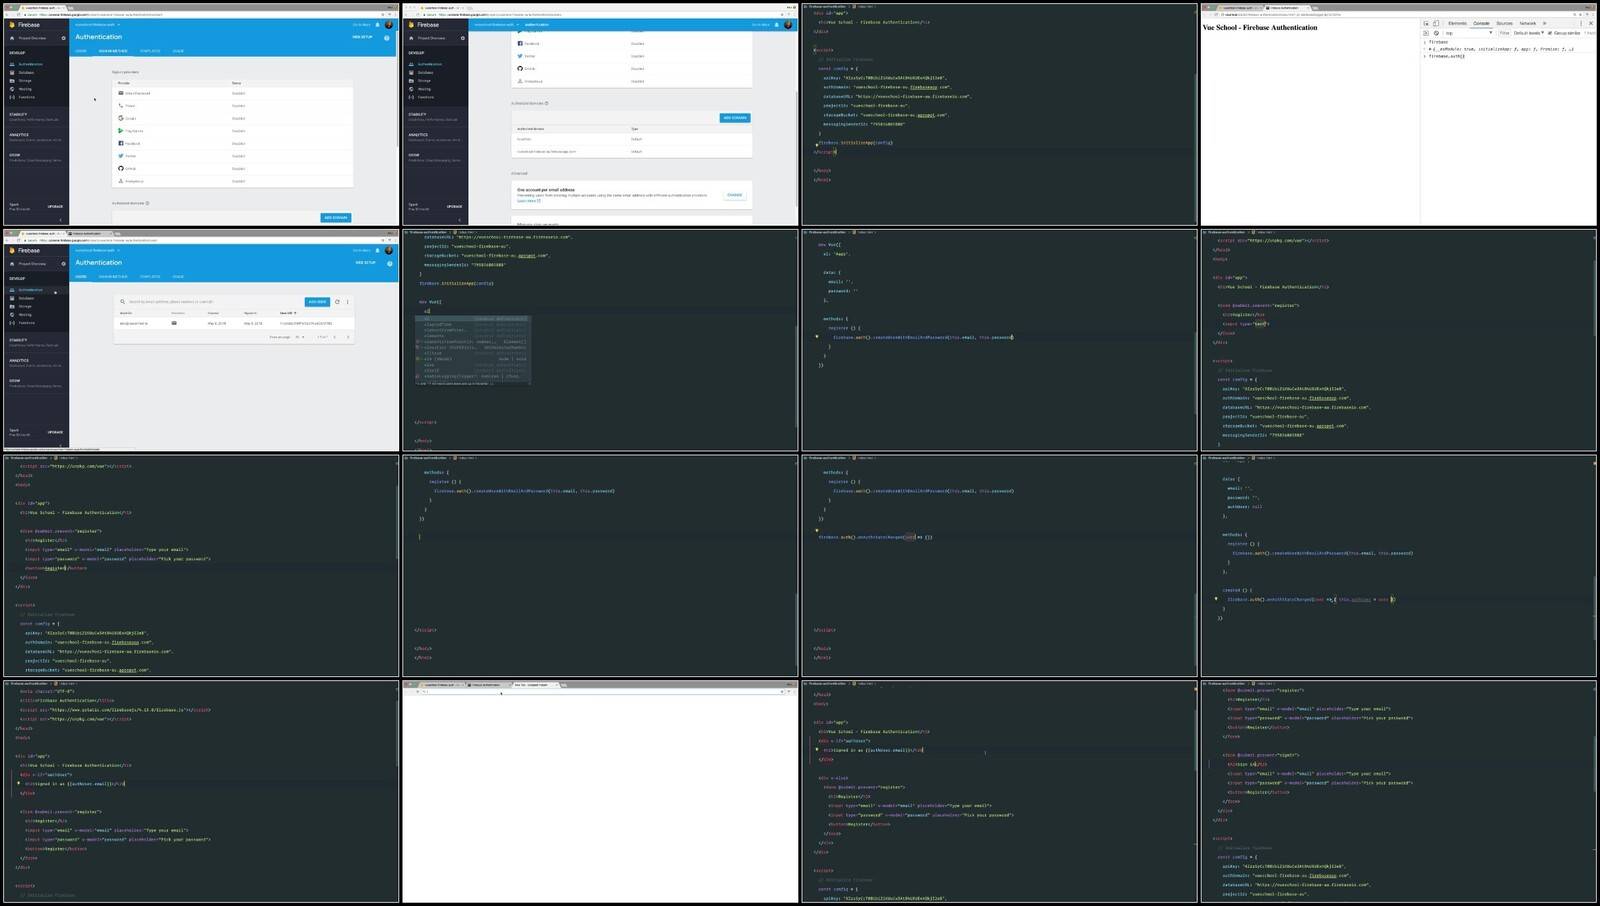
Task: Click the Filter field in DevTools console
Action: 1504,33
